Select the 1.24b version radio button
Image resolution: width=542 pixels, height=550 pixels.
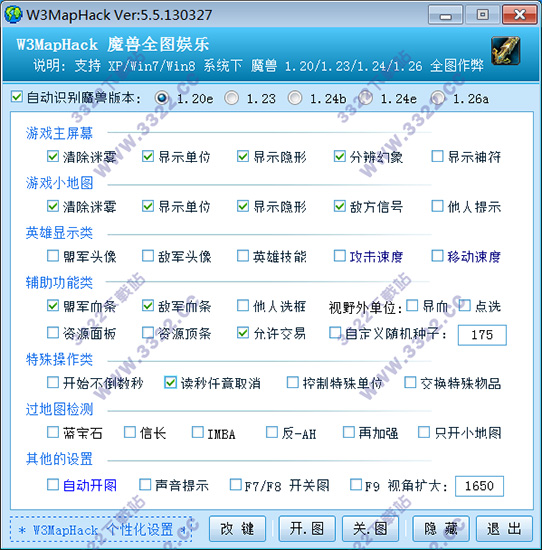click(295, 98)
